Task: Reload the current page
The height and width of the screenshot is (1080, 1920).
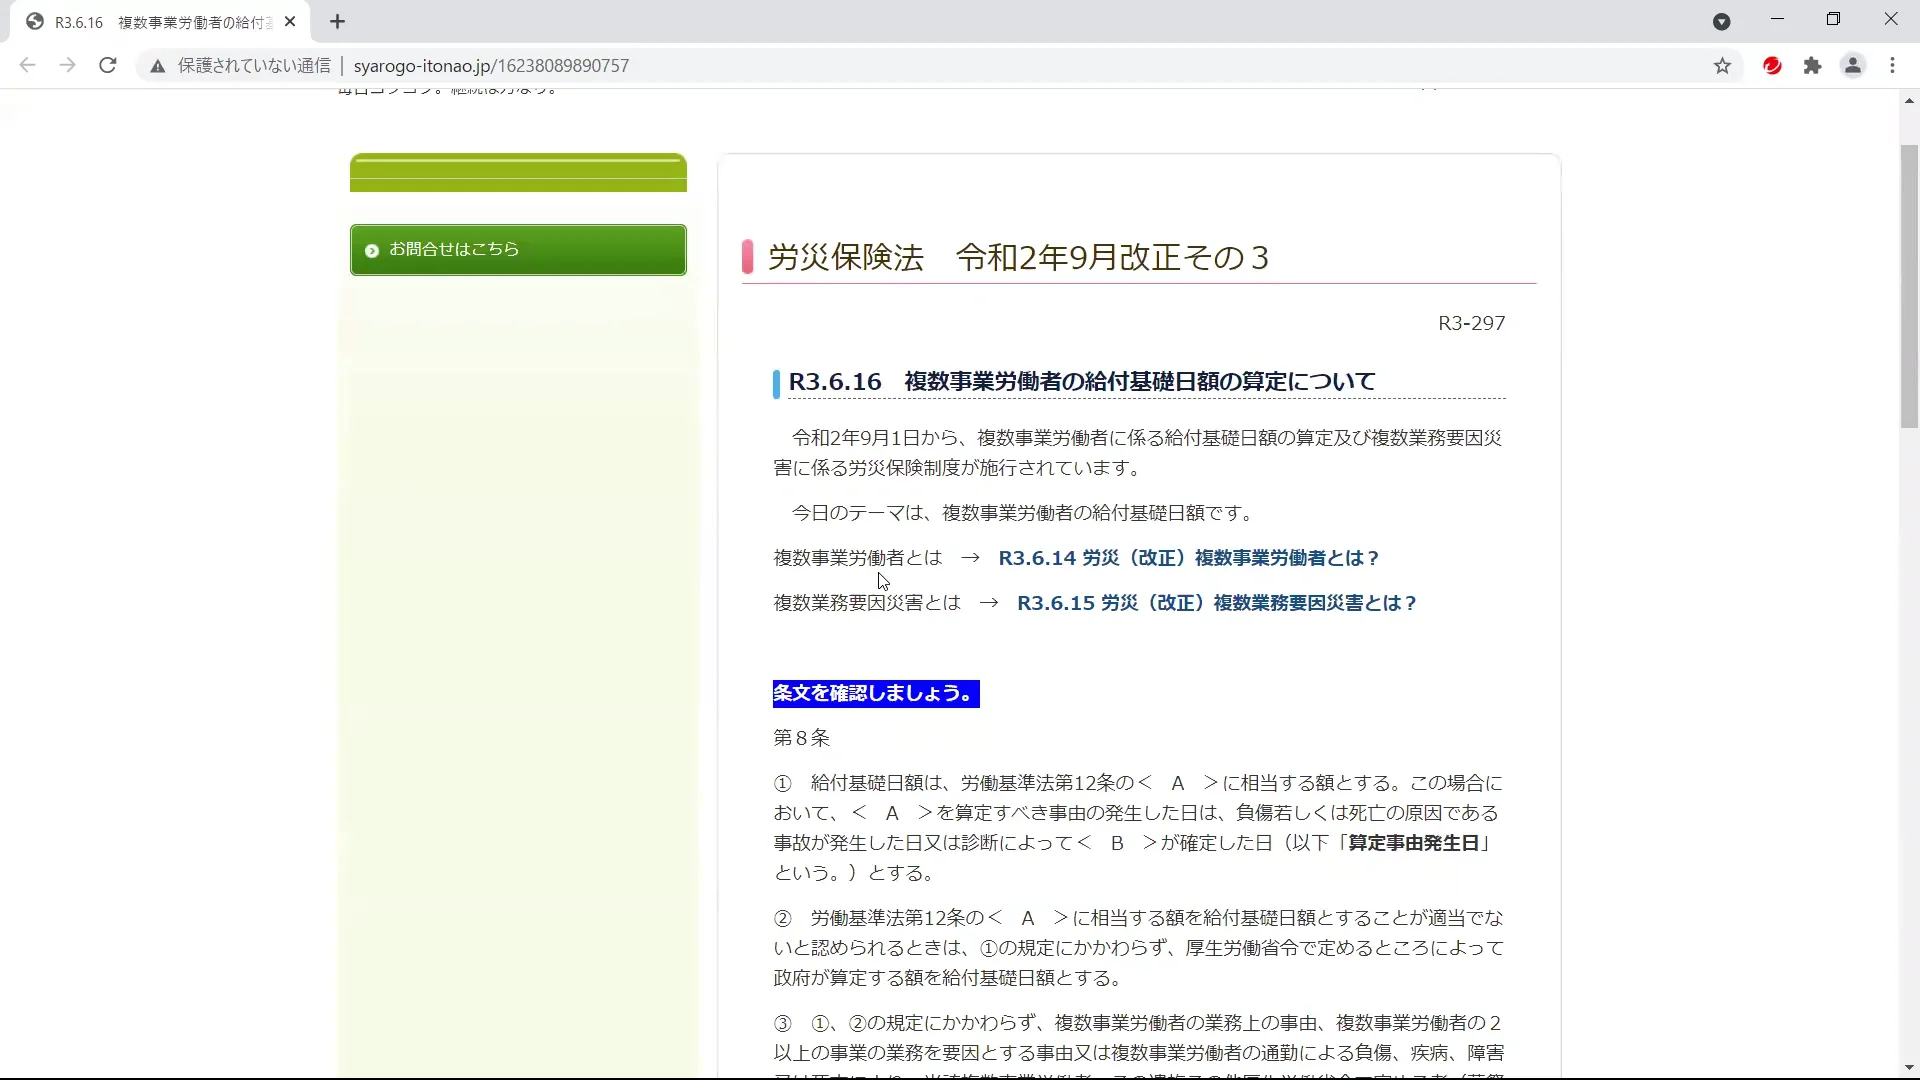Action: (108, 66)
